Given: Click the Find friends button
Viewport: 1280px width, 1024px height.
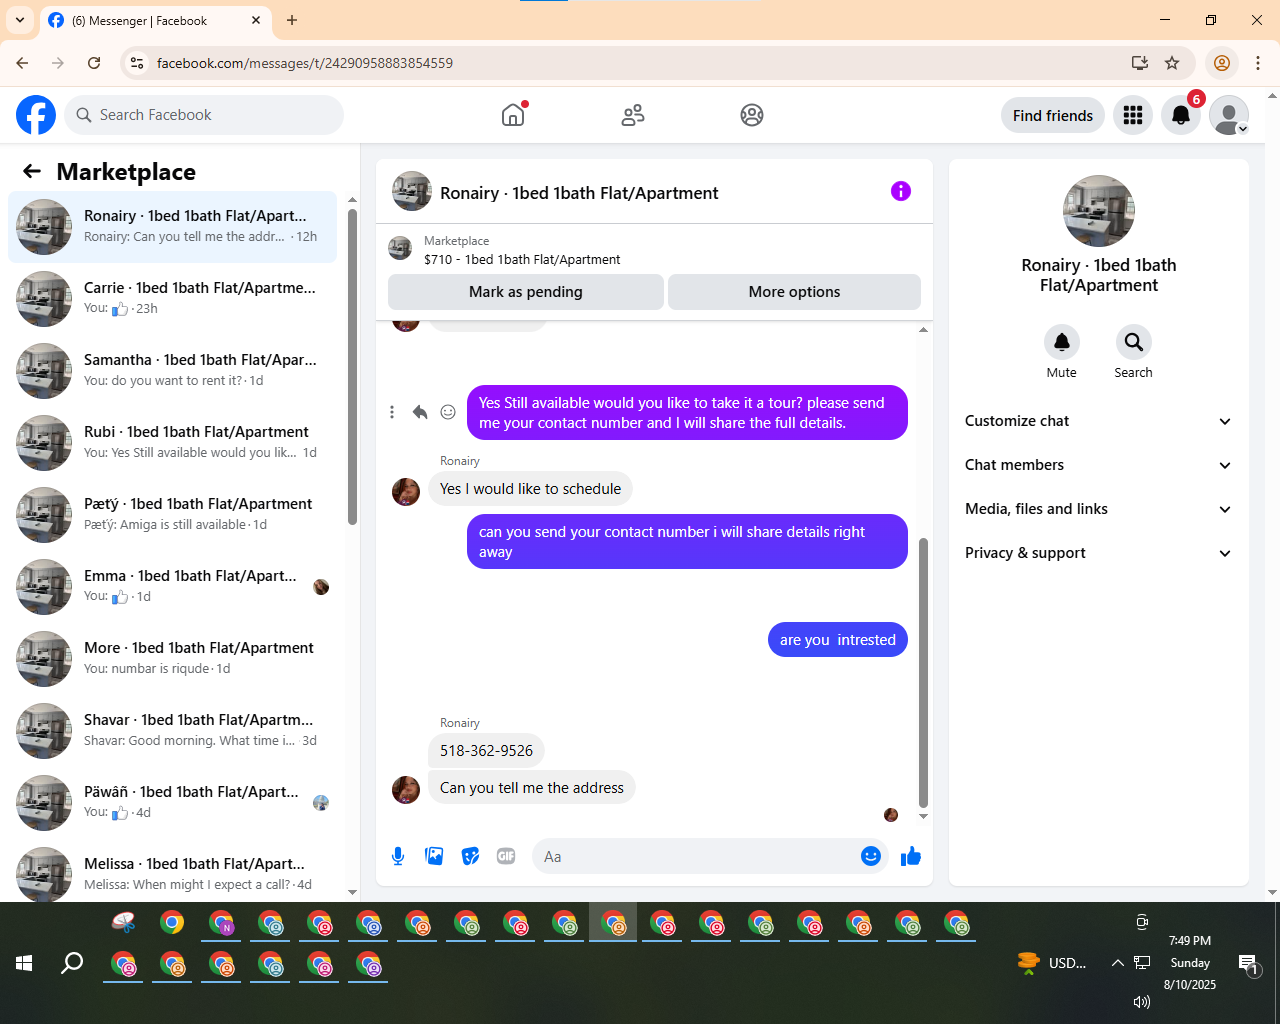Looking at the screenshot, I should click(x=1053, y=115).
